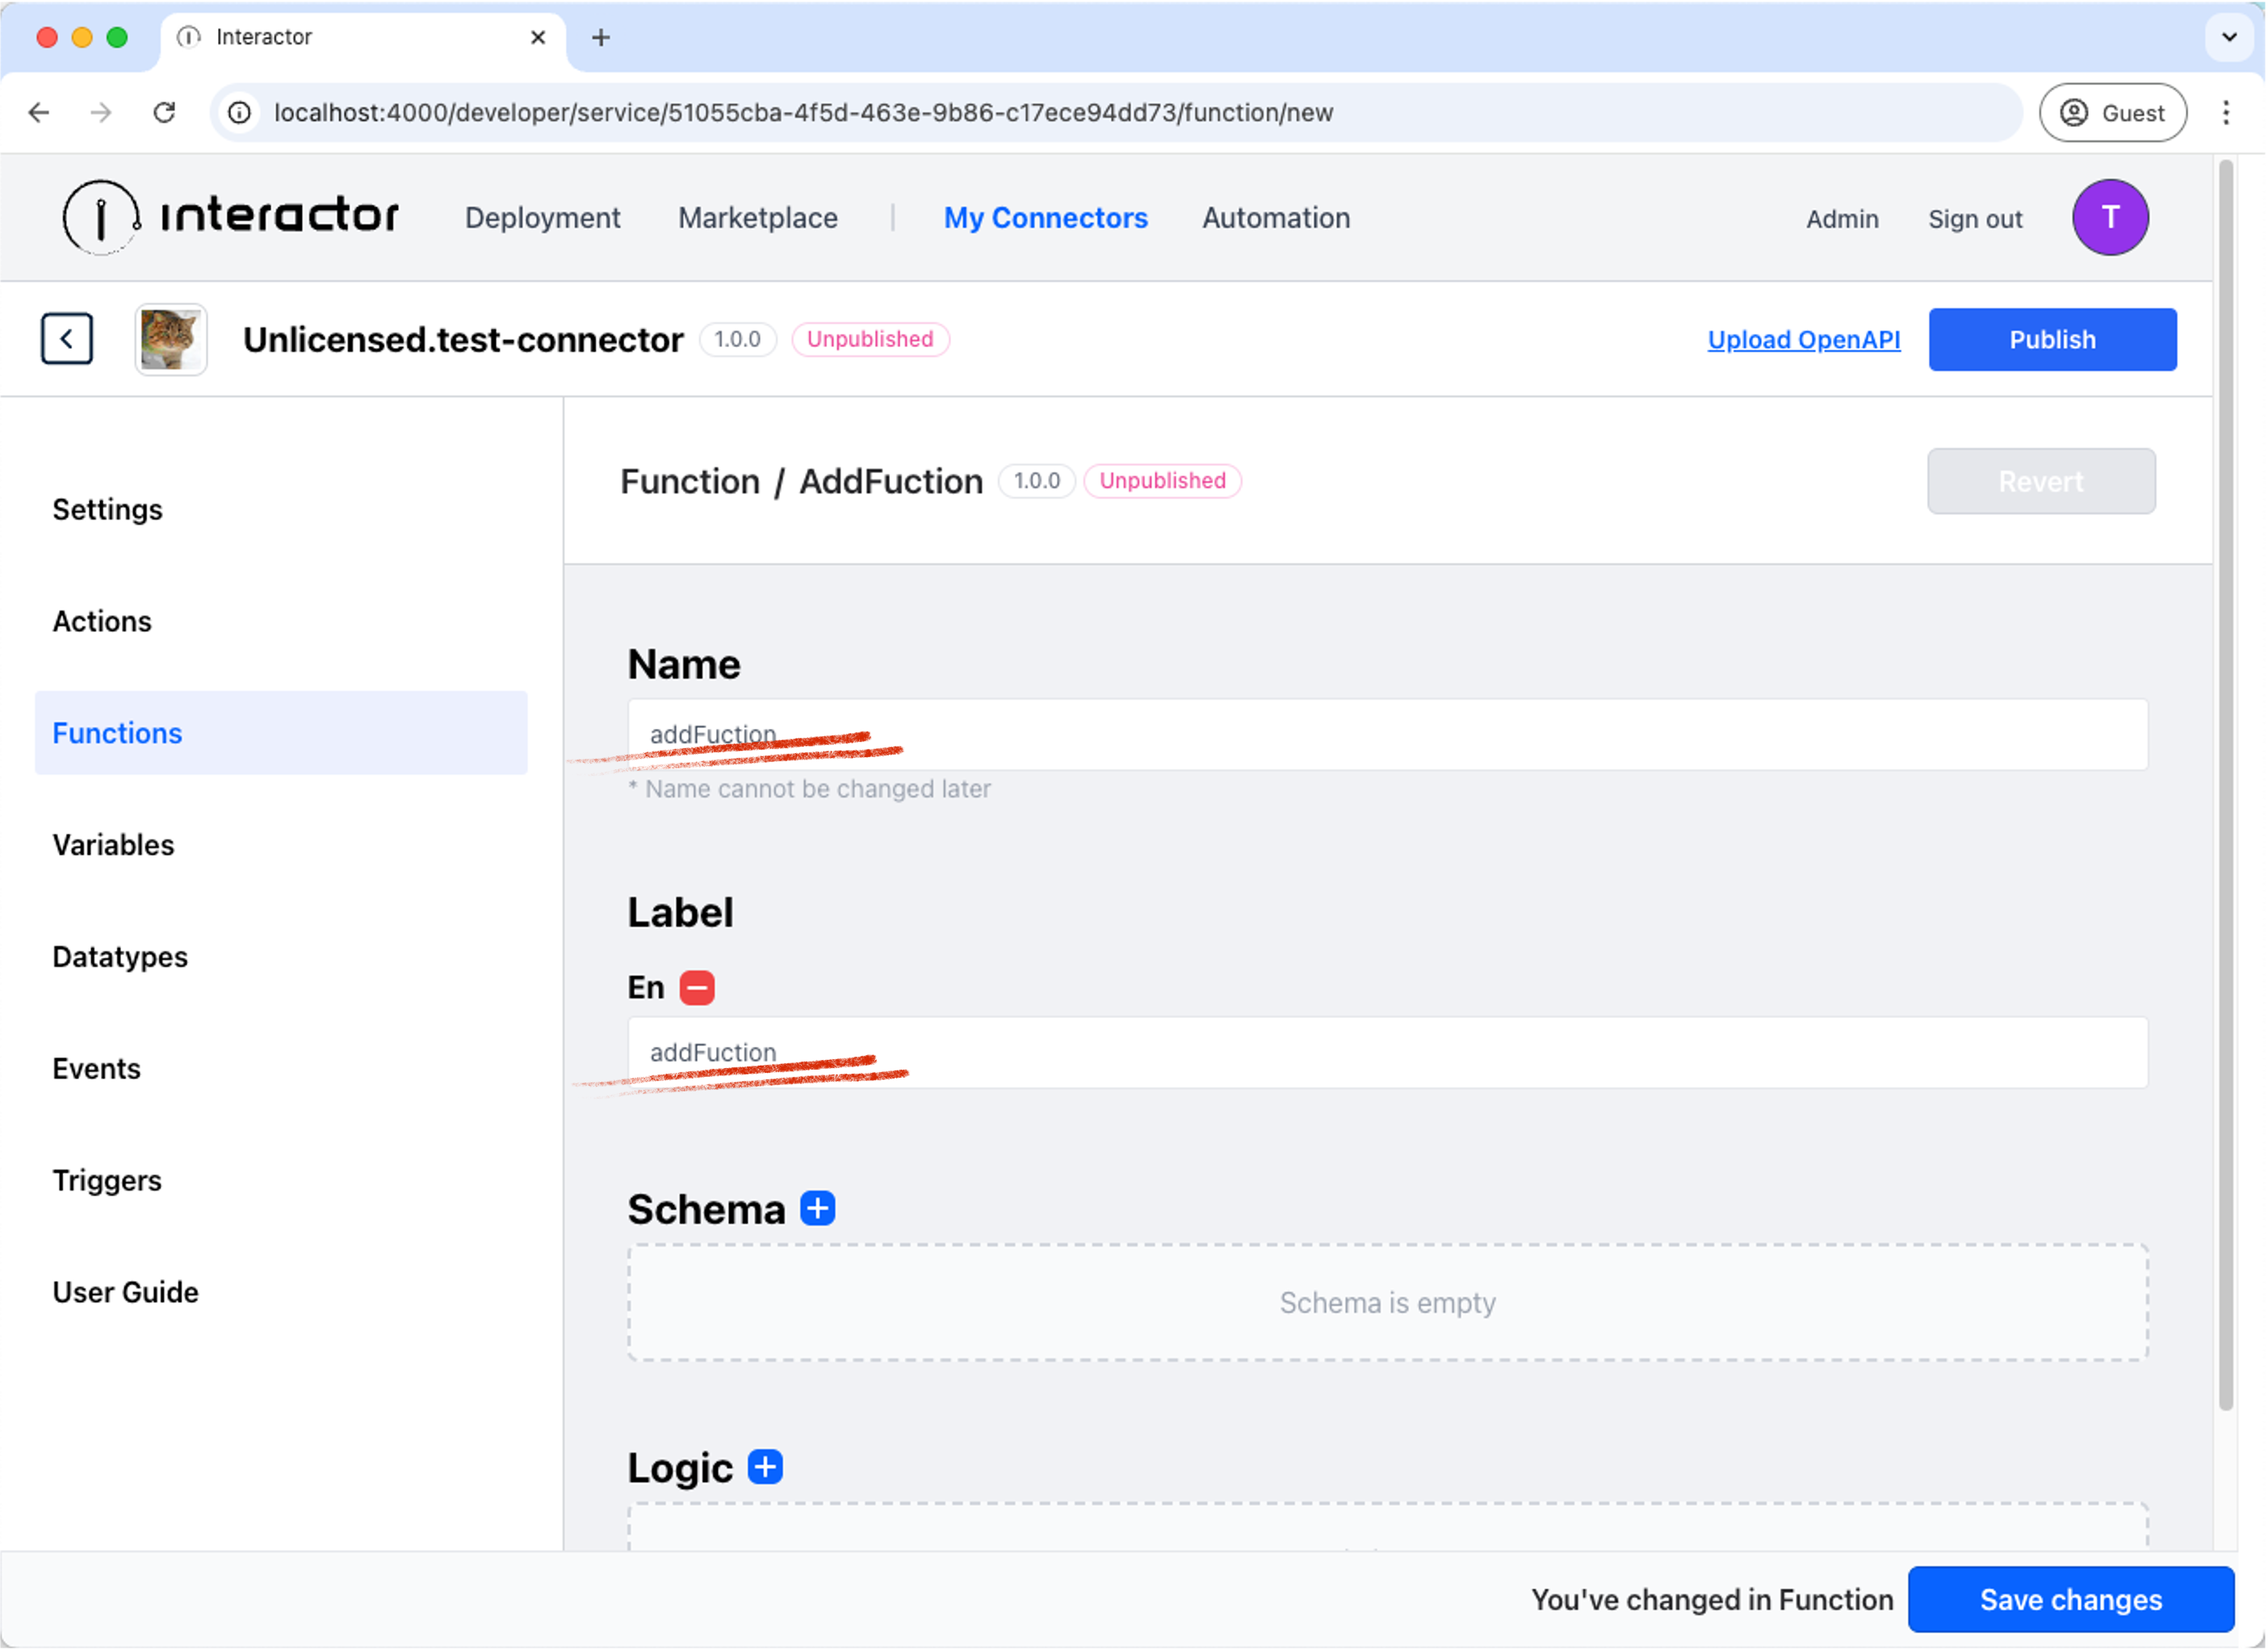Click the connector 1.0.0 version badge
The height and width of the screenshot is (1650, 2268).
point(738,339)
